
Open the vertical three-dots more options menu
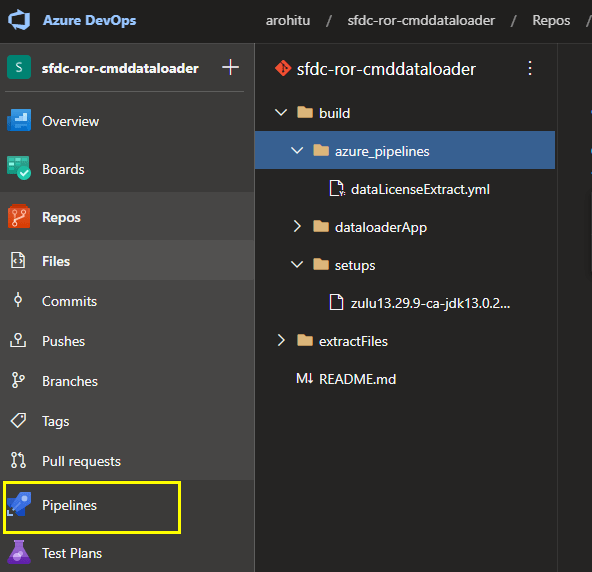[x=530, y=68]
